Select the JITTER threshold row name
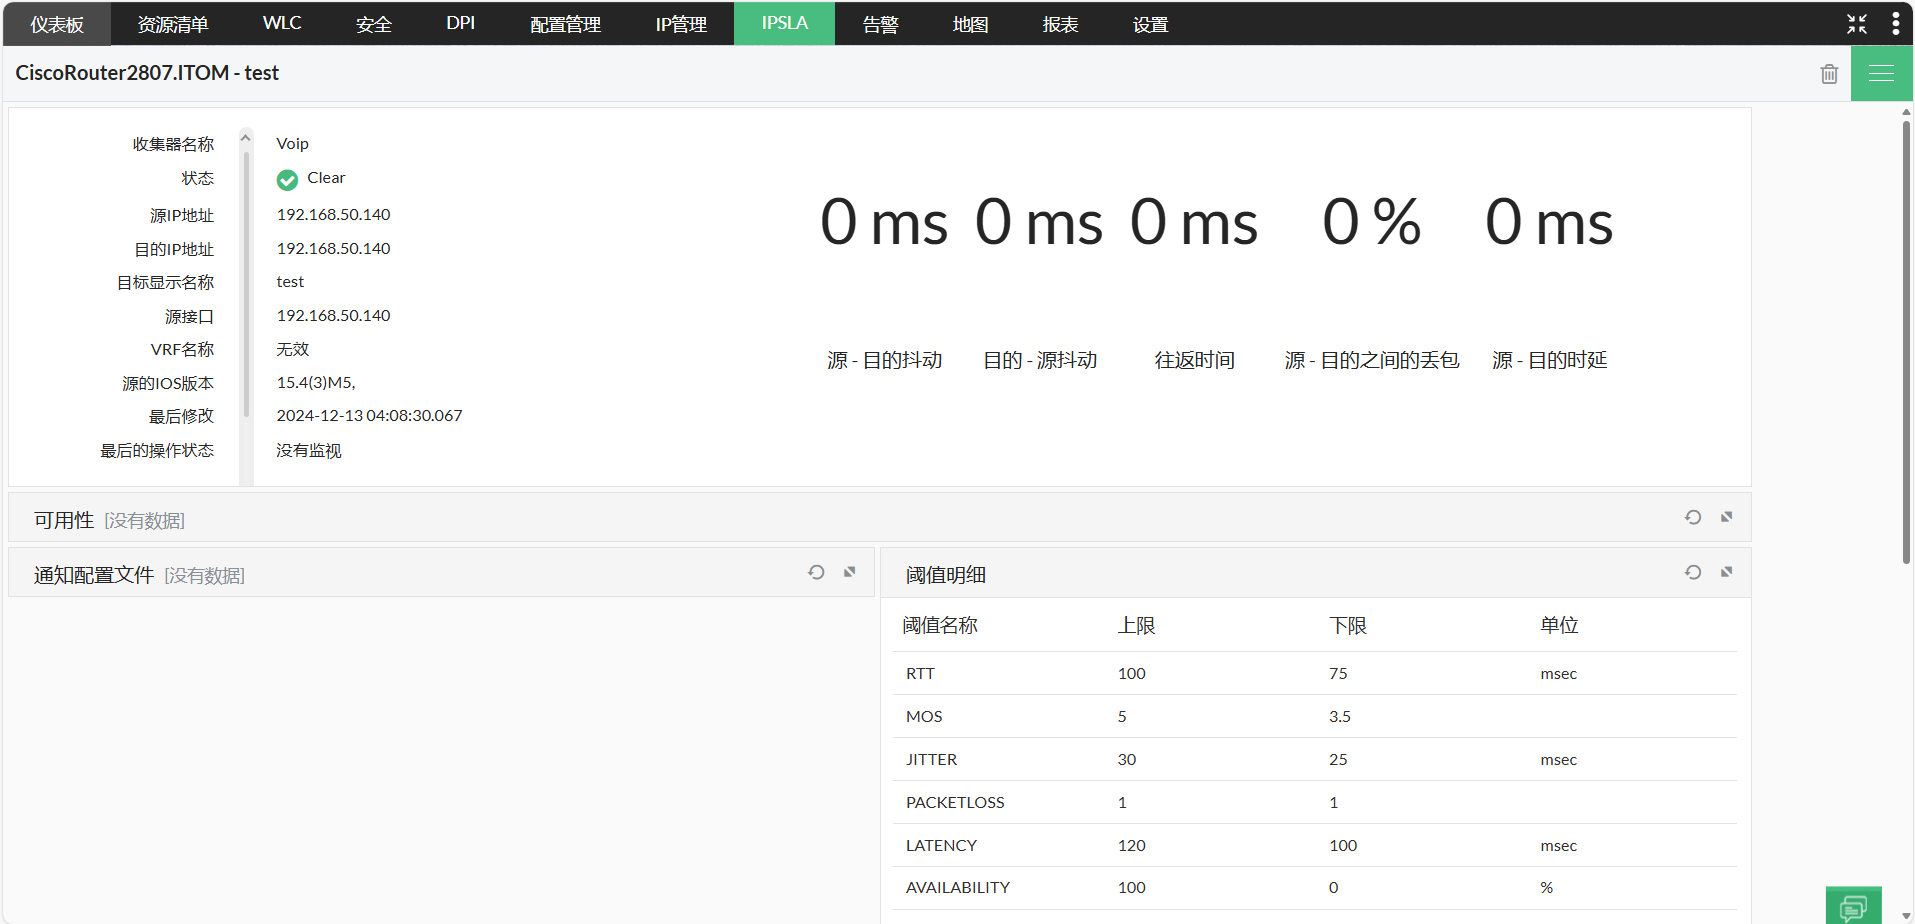This screenshot has width=1915, height=924. coord(931,760)
